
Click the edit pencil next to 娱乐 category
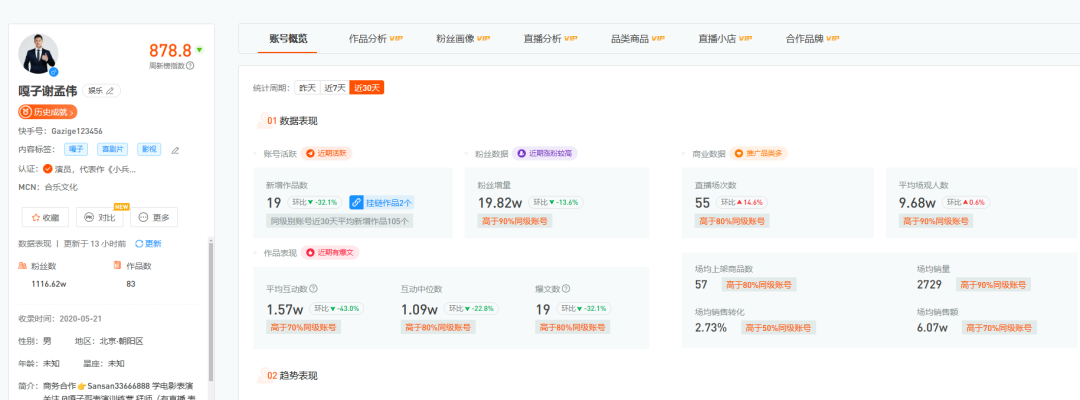[112, 91]
